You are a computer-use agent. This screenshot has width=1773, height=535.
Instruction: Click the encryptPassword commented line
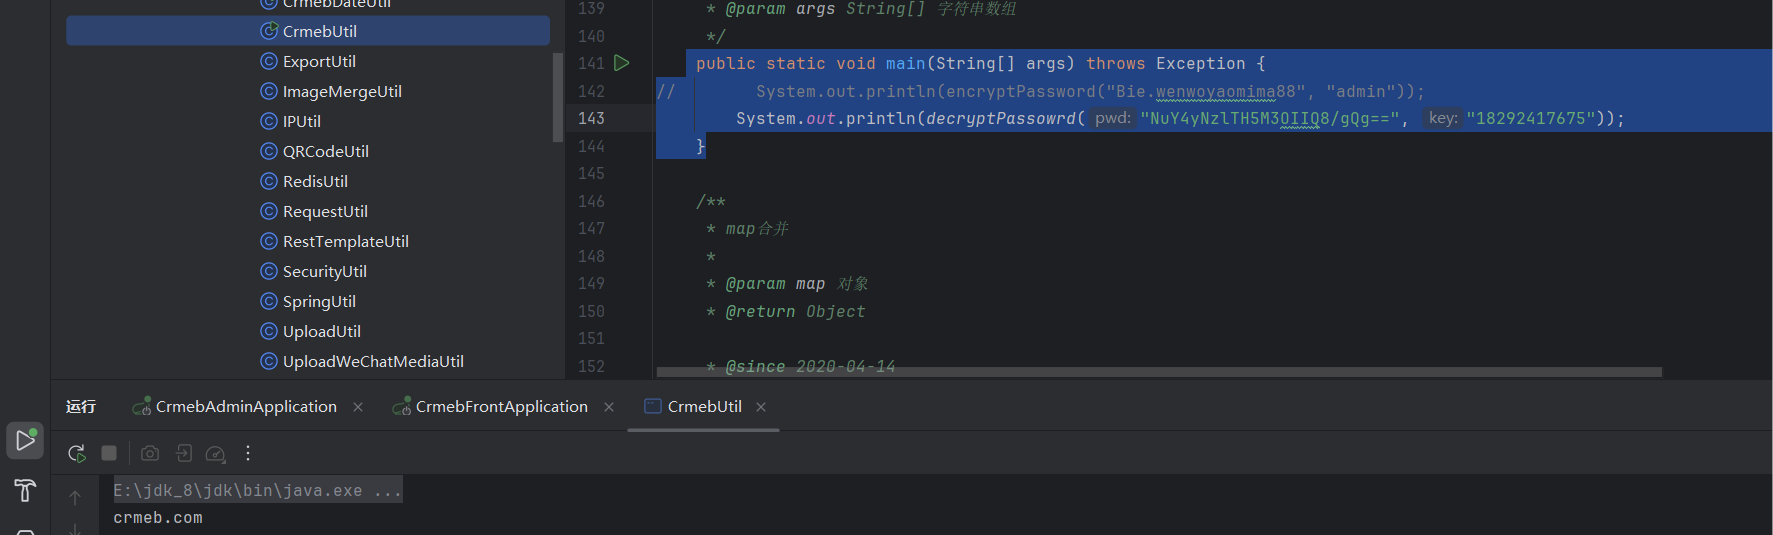[1090, 91]
